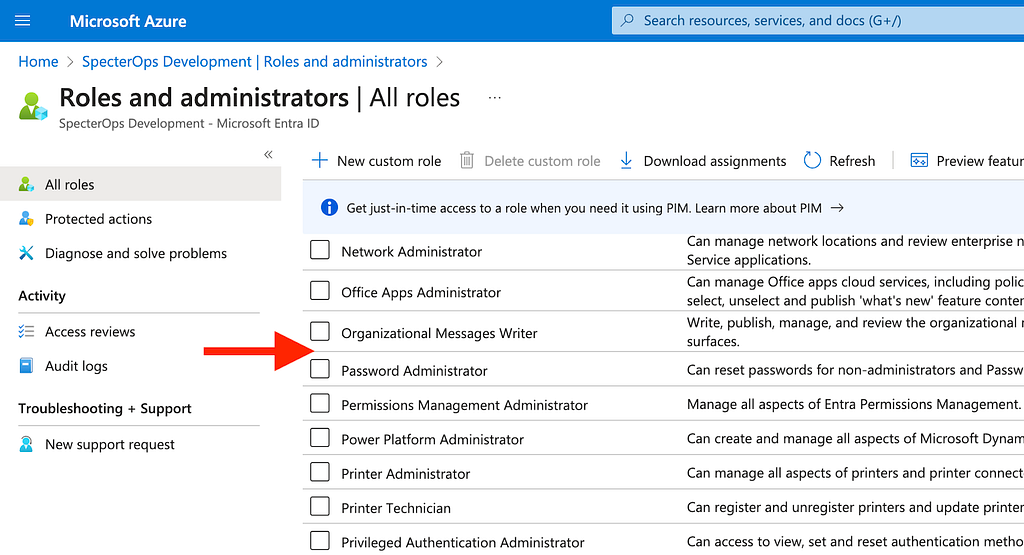The height and width of the screenshot is (555, 1024).
Task: Click the Audit logs icon
Action: (x=27, y=366)
